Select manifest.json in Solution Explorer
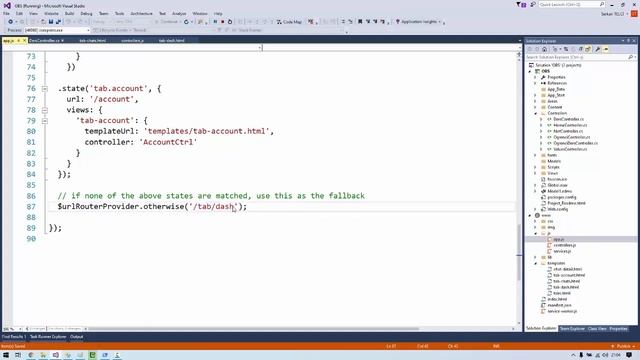This screenshot has width=640, height=360. (559, 305)
